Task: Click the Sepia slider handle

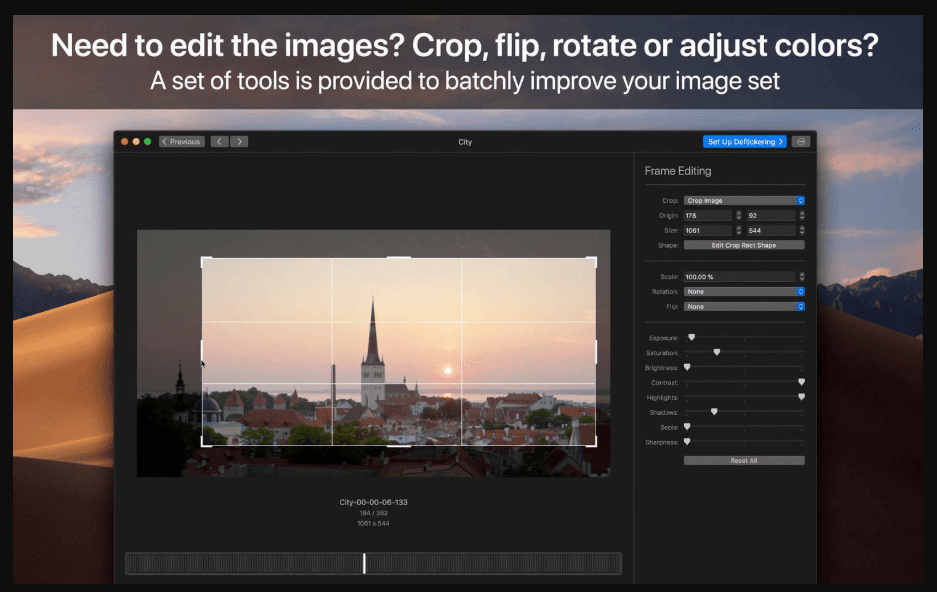Action: click(687, 427)
